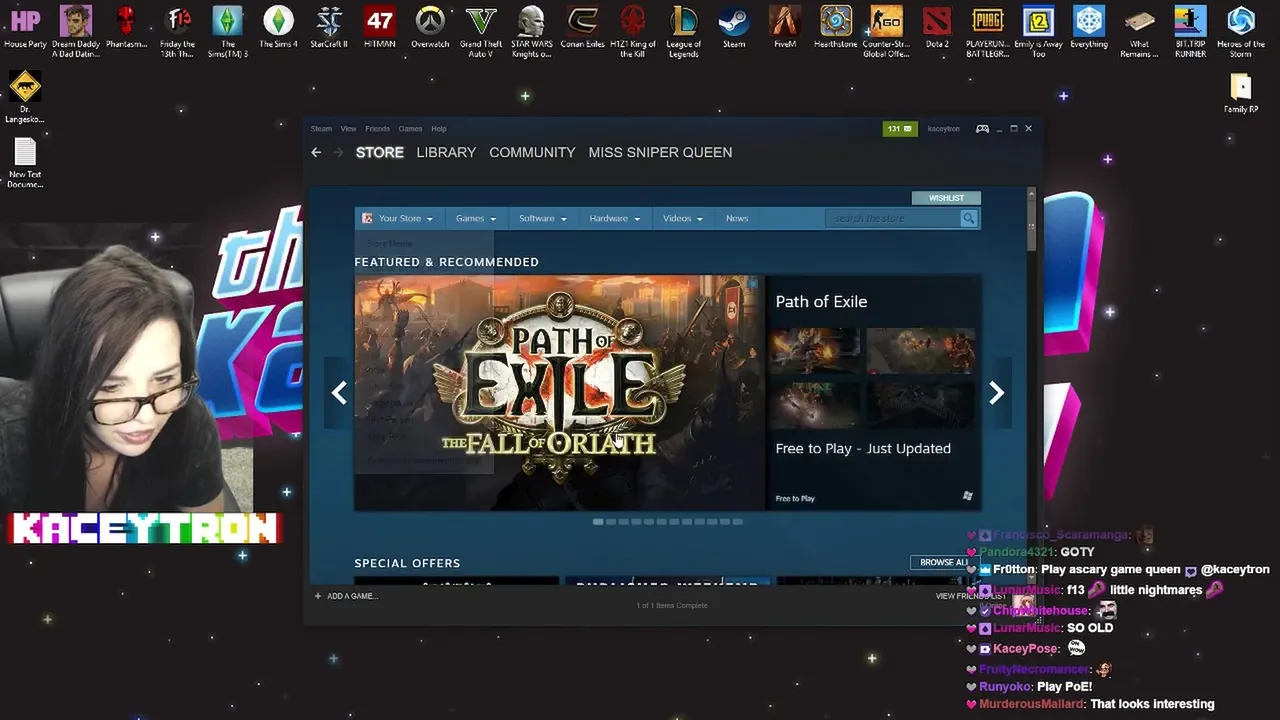This screenshot has height=720, width=1280.
Task: Click ADD A GAME link
Action: (x=345, y=596)
